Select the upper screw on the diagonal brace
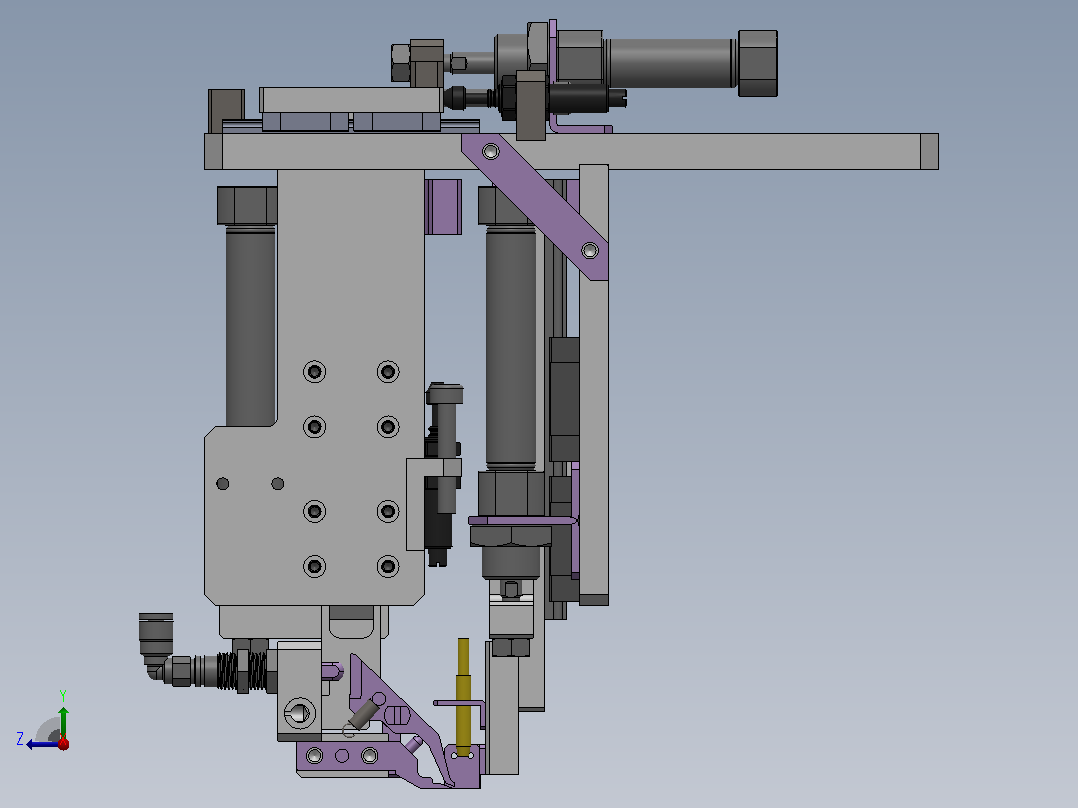The height and width of the screenshot is (808, 1078). coord(490,151)
